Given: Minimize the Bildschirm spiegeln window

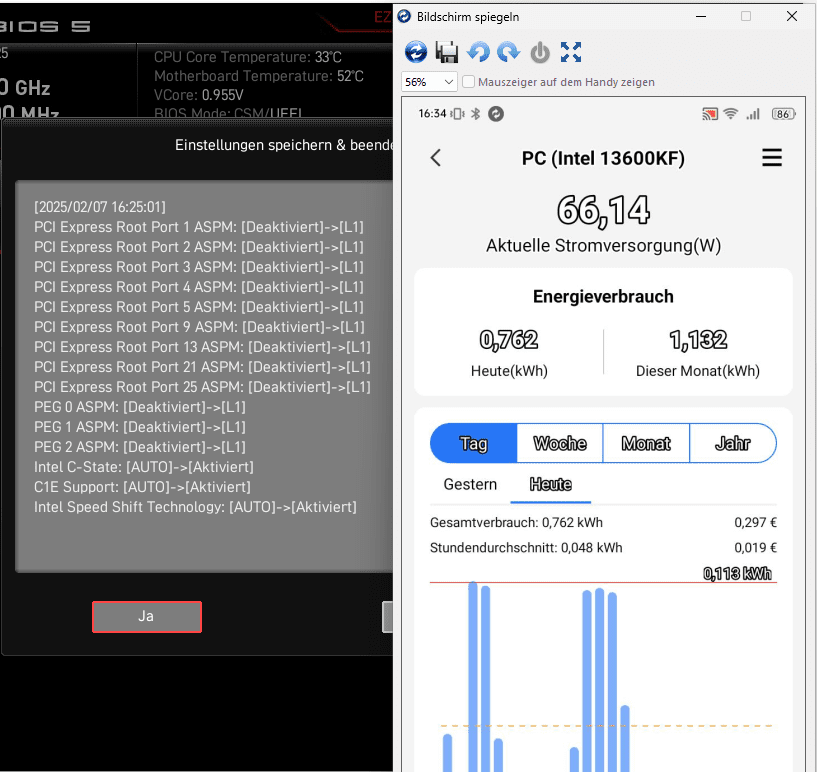Looking at the screenshot, I should point(701,17).
